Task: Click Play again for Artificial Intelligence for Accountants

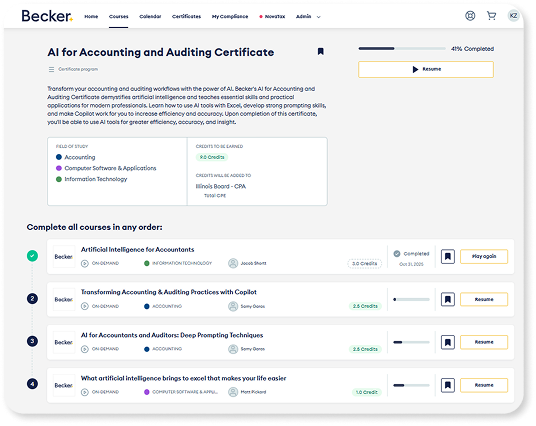Action: (484, 256)
